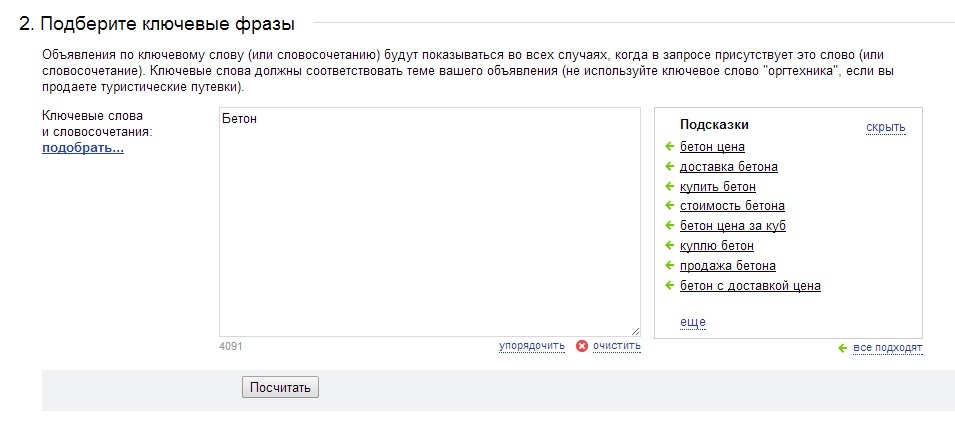
Task: Click the green arrow beside "купить бетон"
Action: 669,186
